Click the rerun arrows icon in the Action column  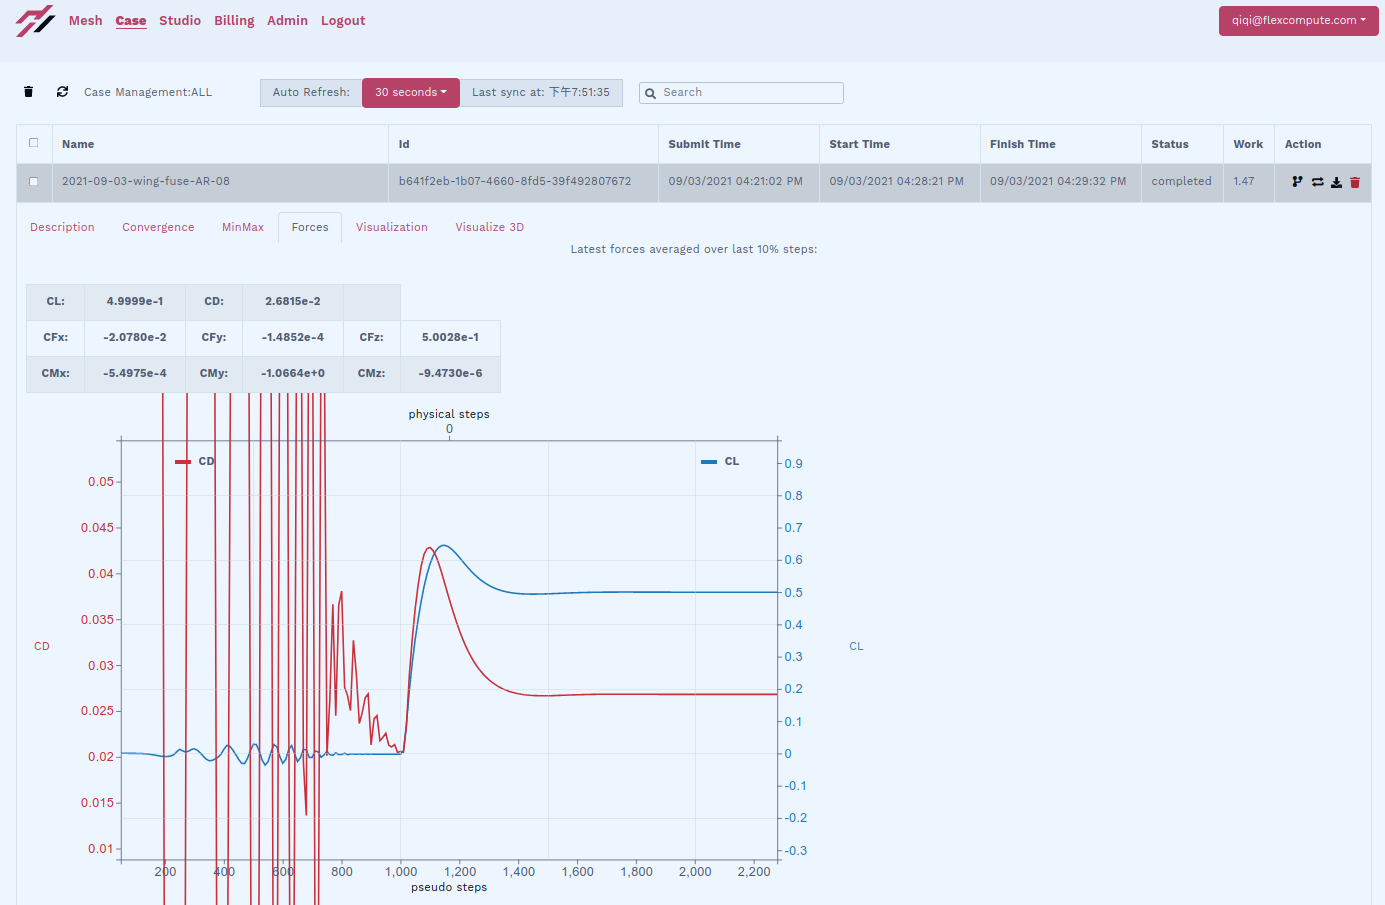click(x=1317, y=182)
